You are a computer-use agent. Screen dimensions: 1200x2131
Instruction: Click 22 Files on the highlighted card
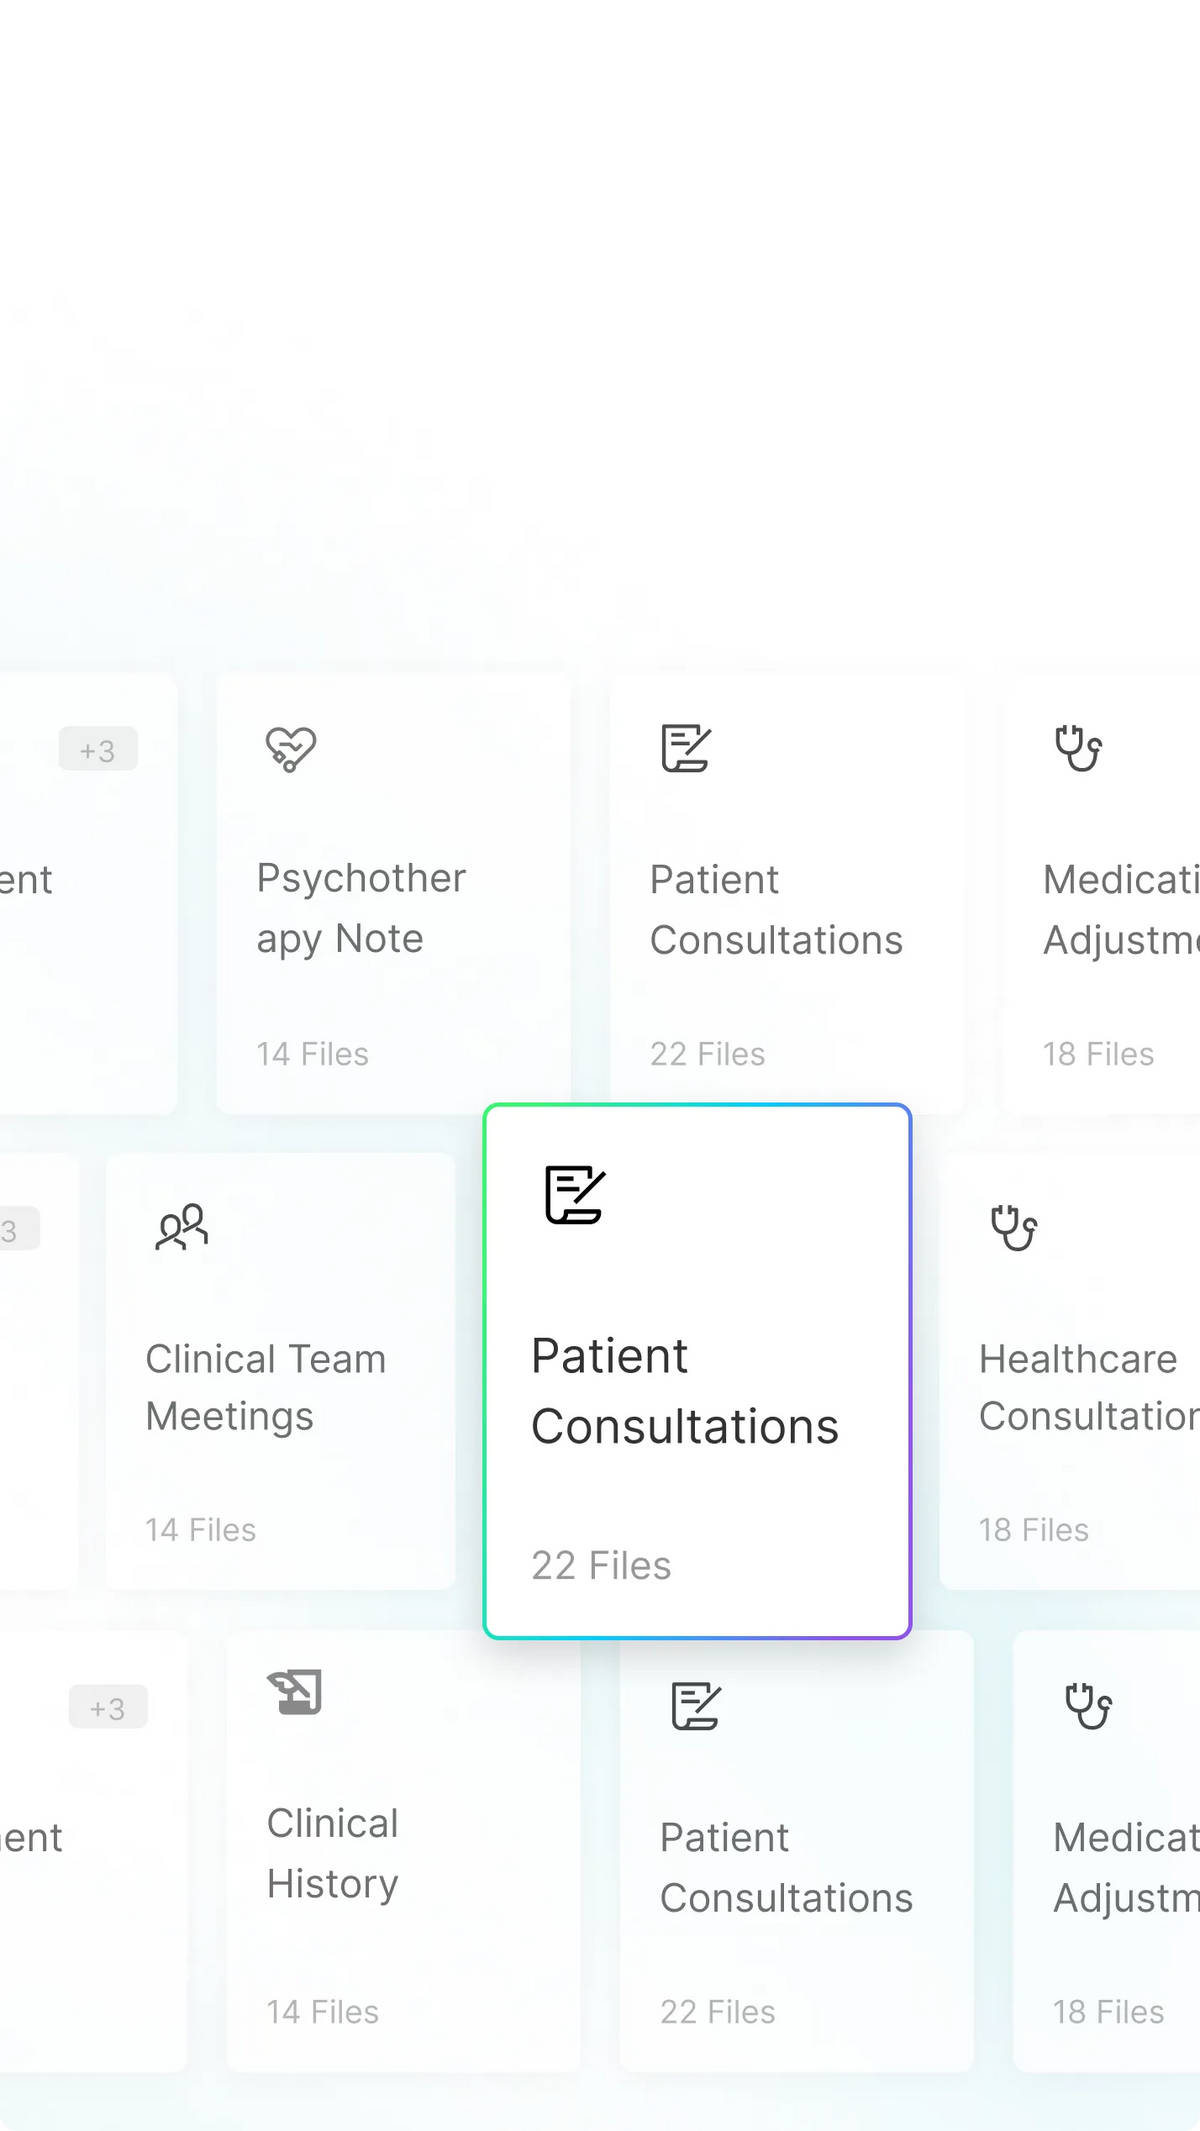coord(601,1566)
